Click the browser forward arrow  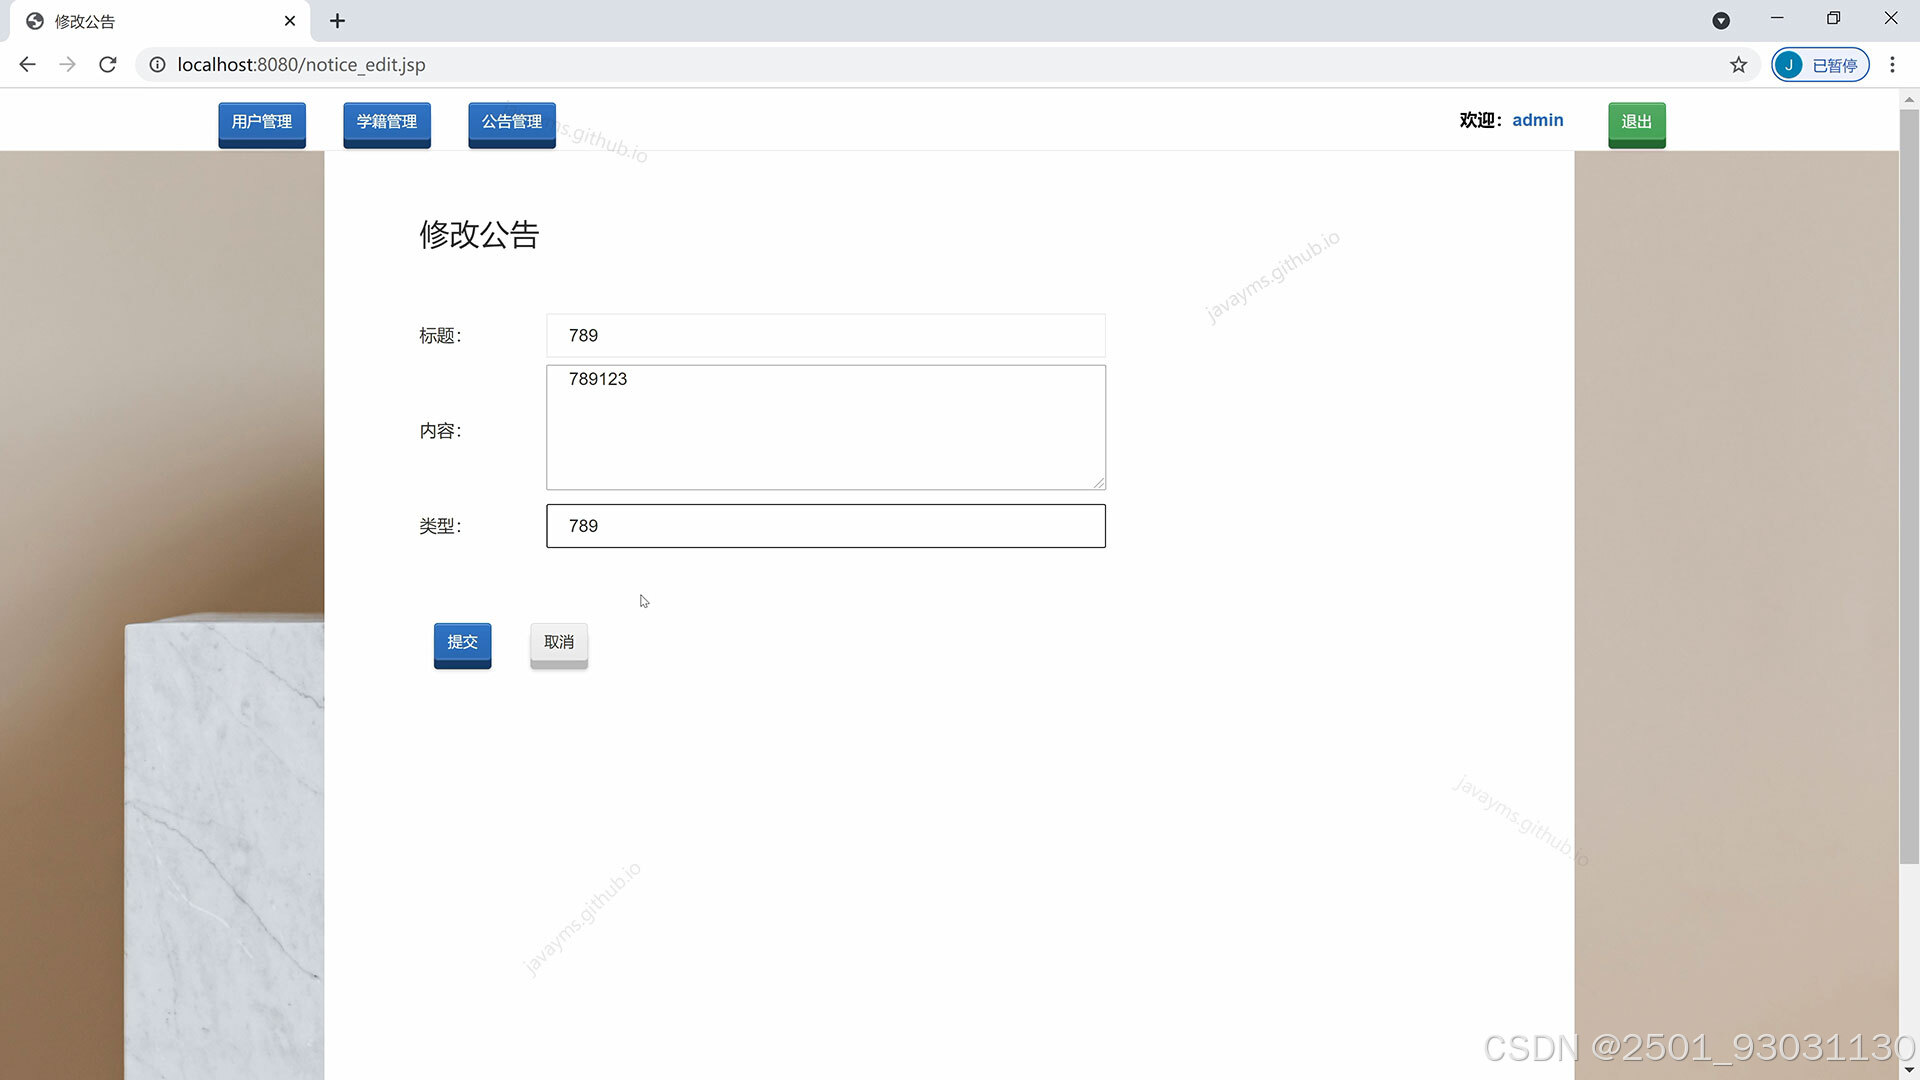click(x=67, y=64)
